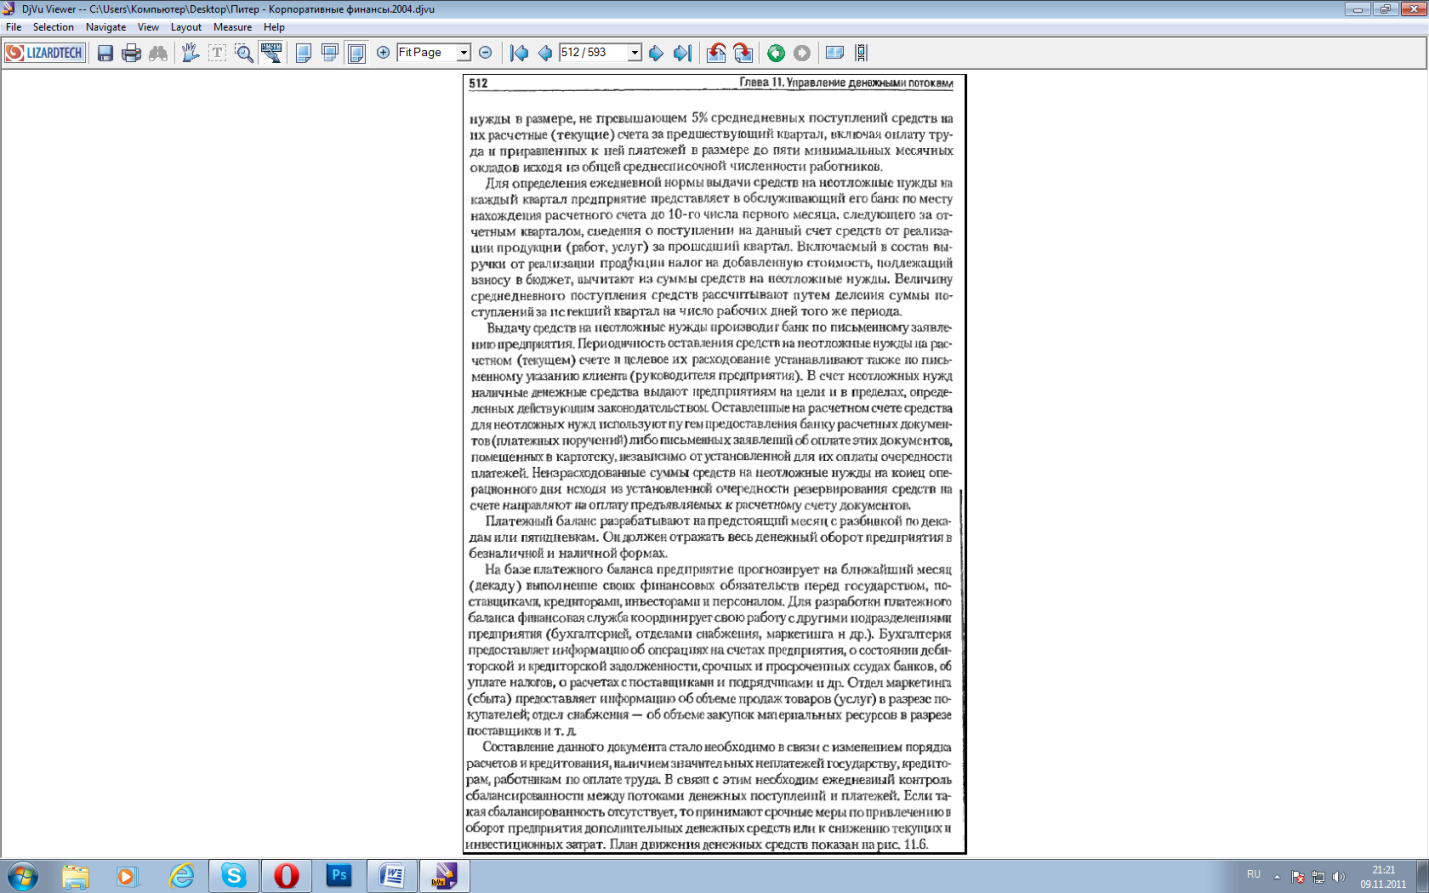This screenshot has height=893, width=1429.
Task: Click the chapter heading "Глава 11"
Action: [760, 83]
